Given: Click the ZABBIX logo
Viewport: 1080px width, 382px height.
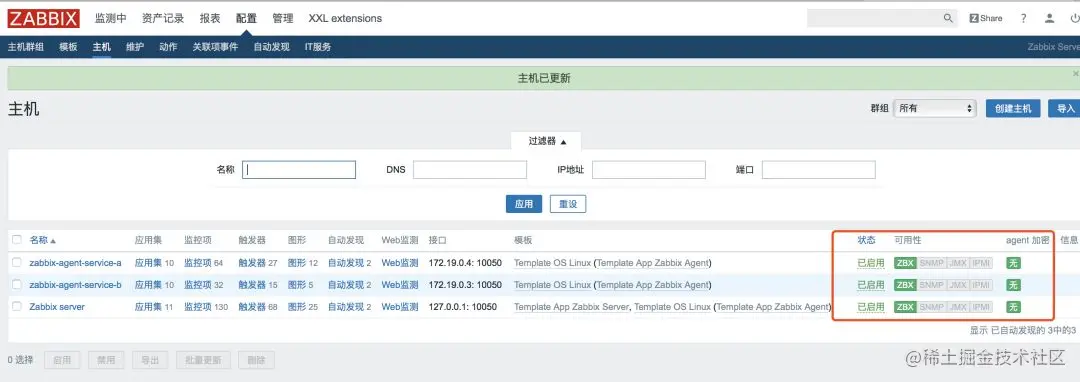Looking at the screenshot, I should (43, 19).
